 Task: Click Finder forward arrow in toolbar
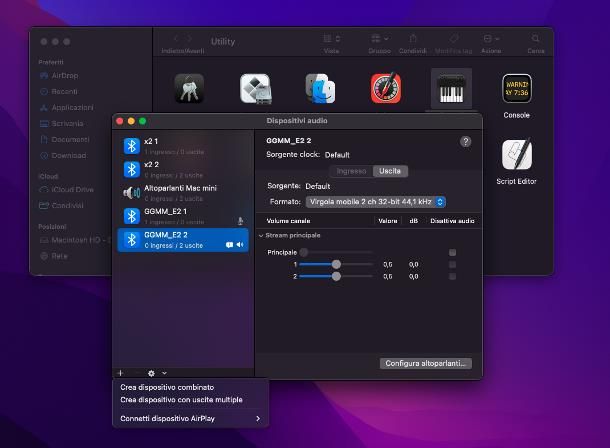pyautogui.click(x=189, y=38)
